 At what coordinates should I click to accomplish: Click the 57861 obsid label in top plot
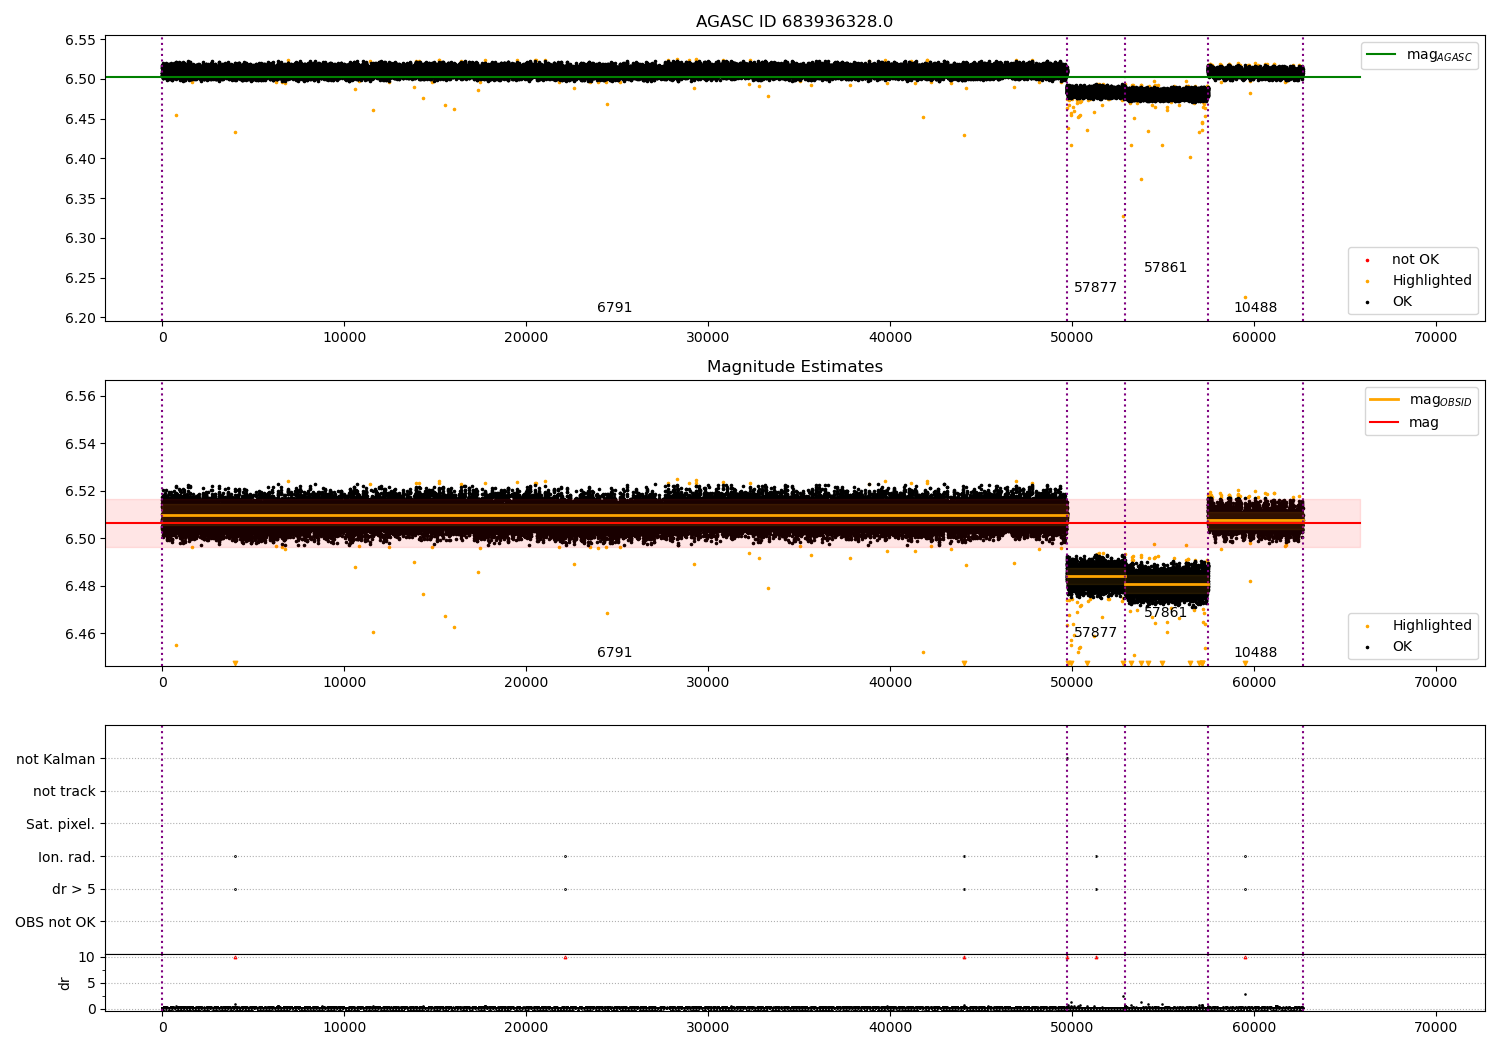point(1165,268)
